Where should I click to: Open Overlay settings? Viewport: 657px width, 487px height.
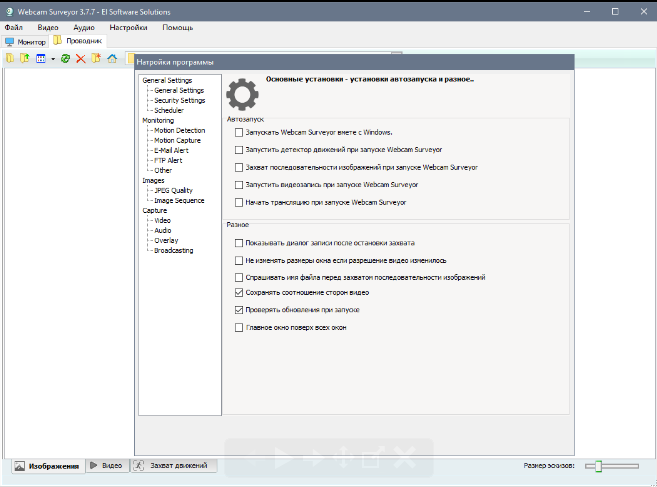(166, 241)
